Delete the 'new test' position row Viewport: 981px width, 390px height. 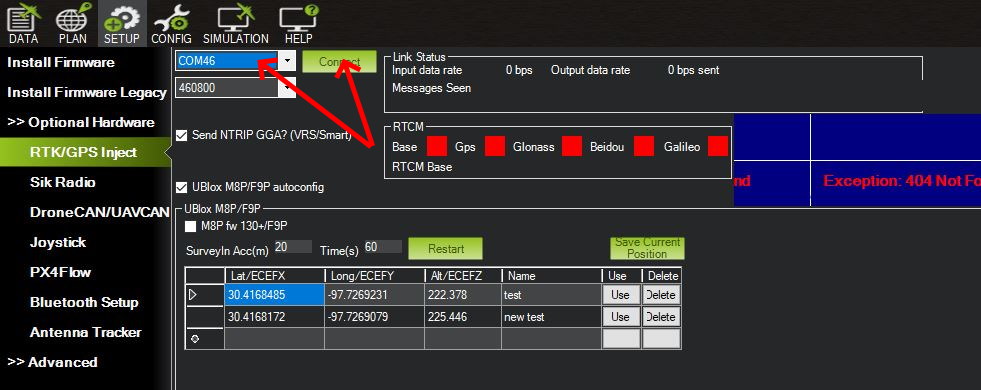click(661, 317)
